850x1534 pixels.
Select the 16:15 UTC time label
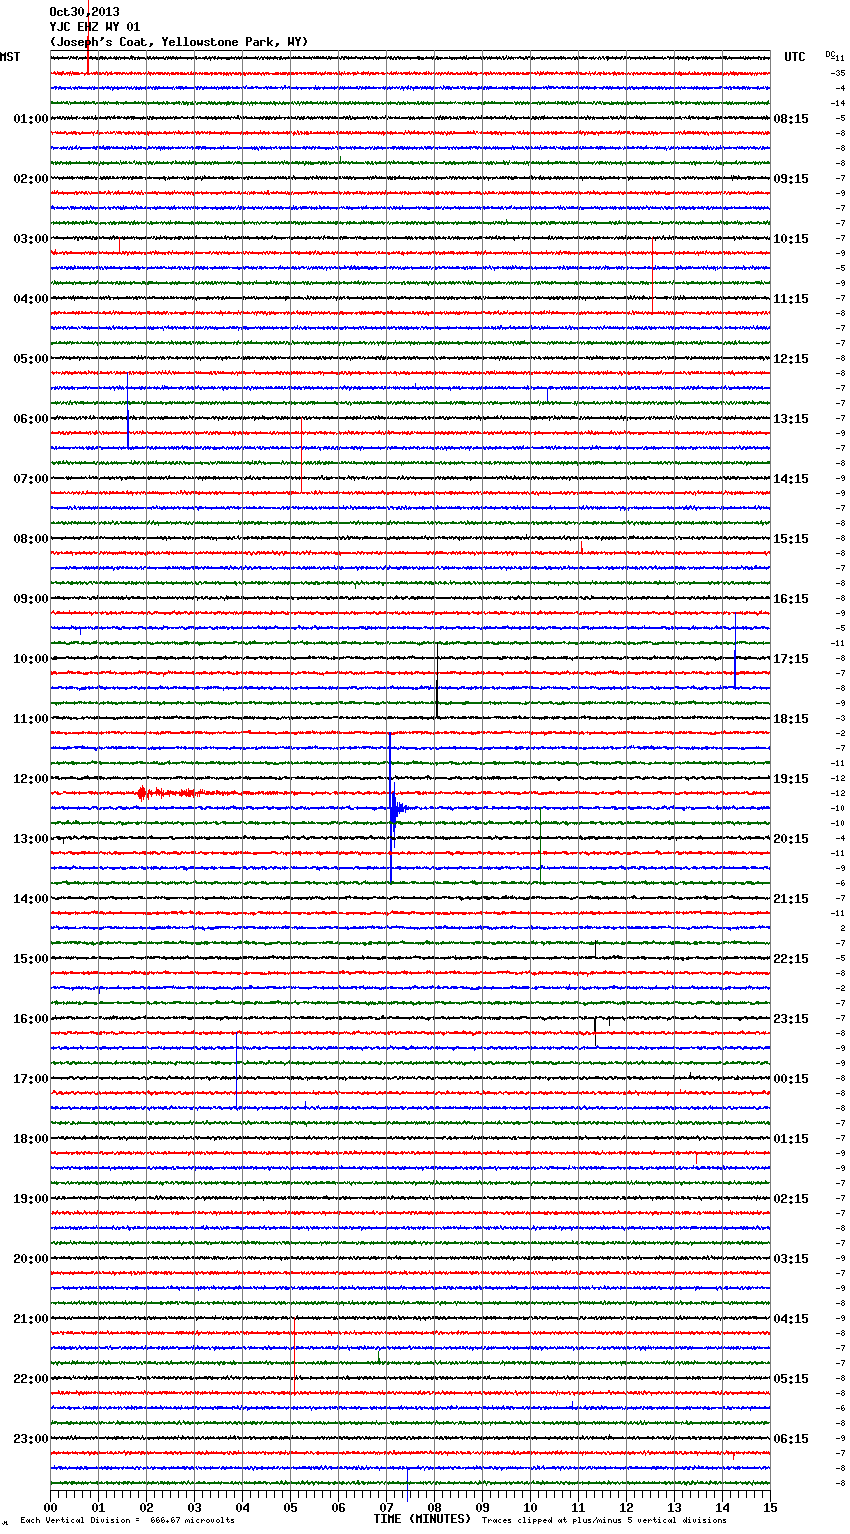click(x=791, y=599)
